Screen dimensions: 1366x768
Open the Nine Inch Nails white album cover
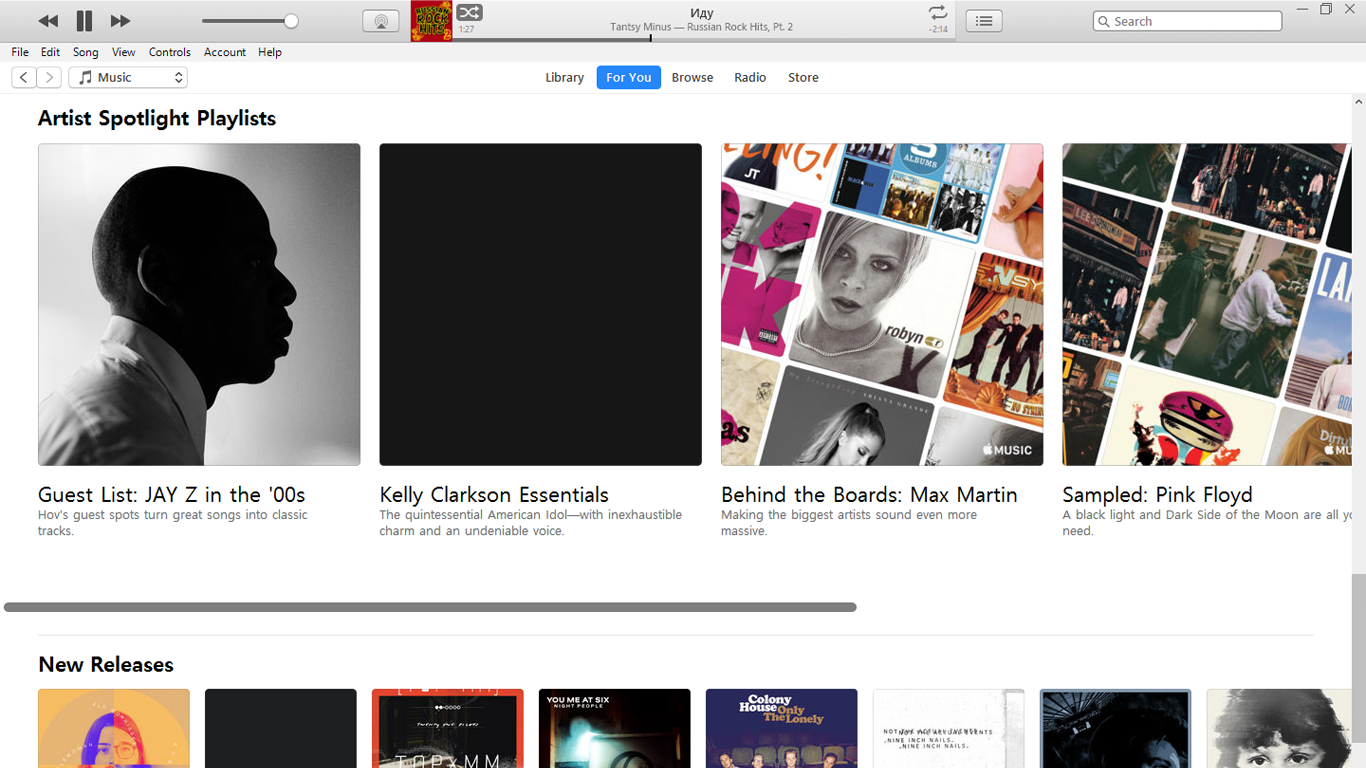(948, 728)
